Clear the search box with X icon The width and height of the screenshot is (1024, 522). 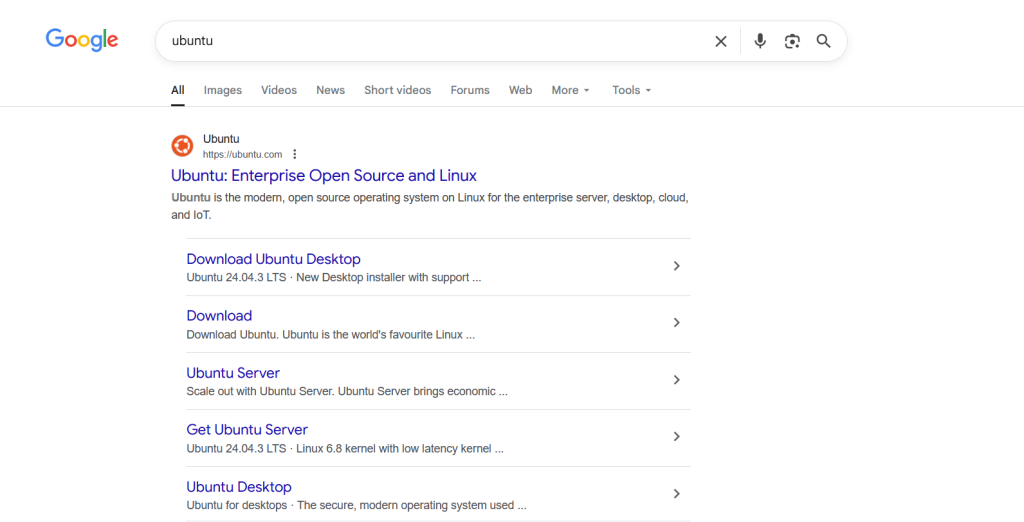click(x=720, y=41)
